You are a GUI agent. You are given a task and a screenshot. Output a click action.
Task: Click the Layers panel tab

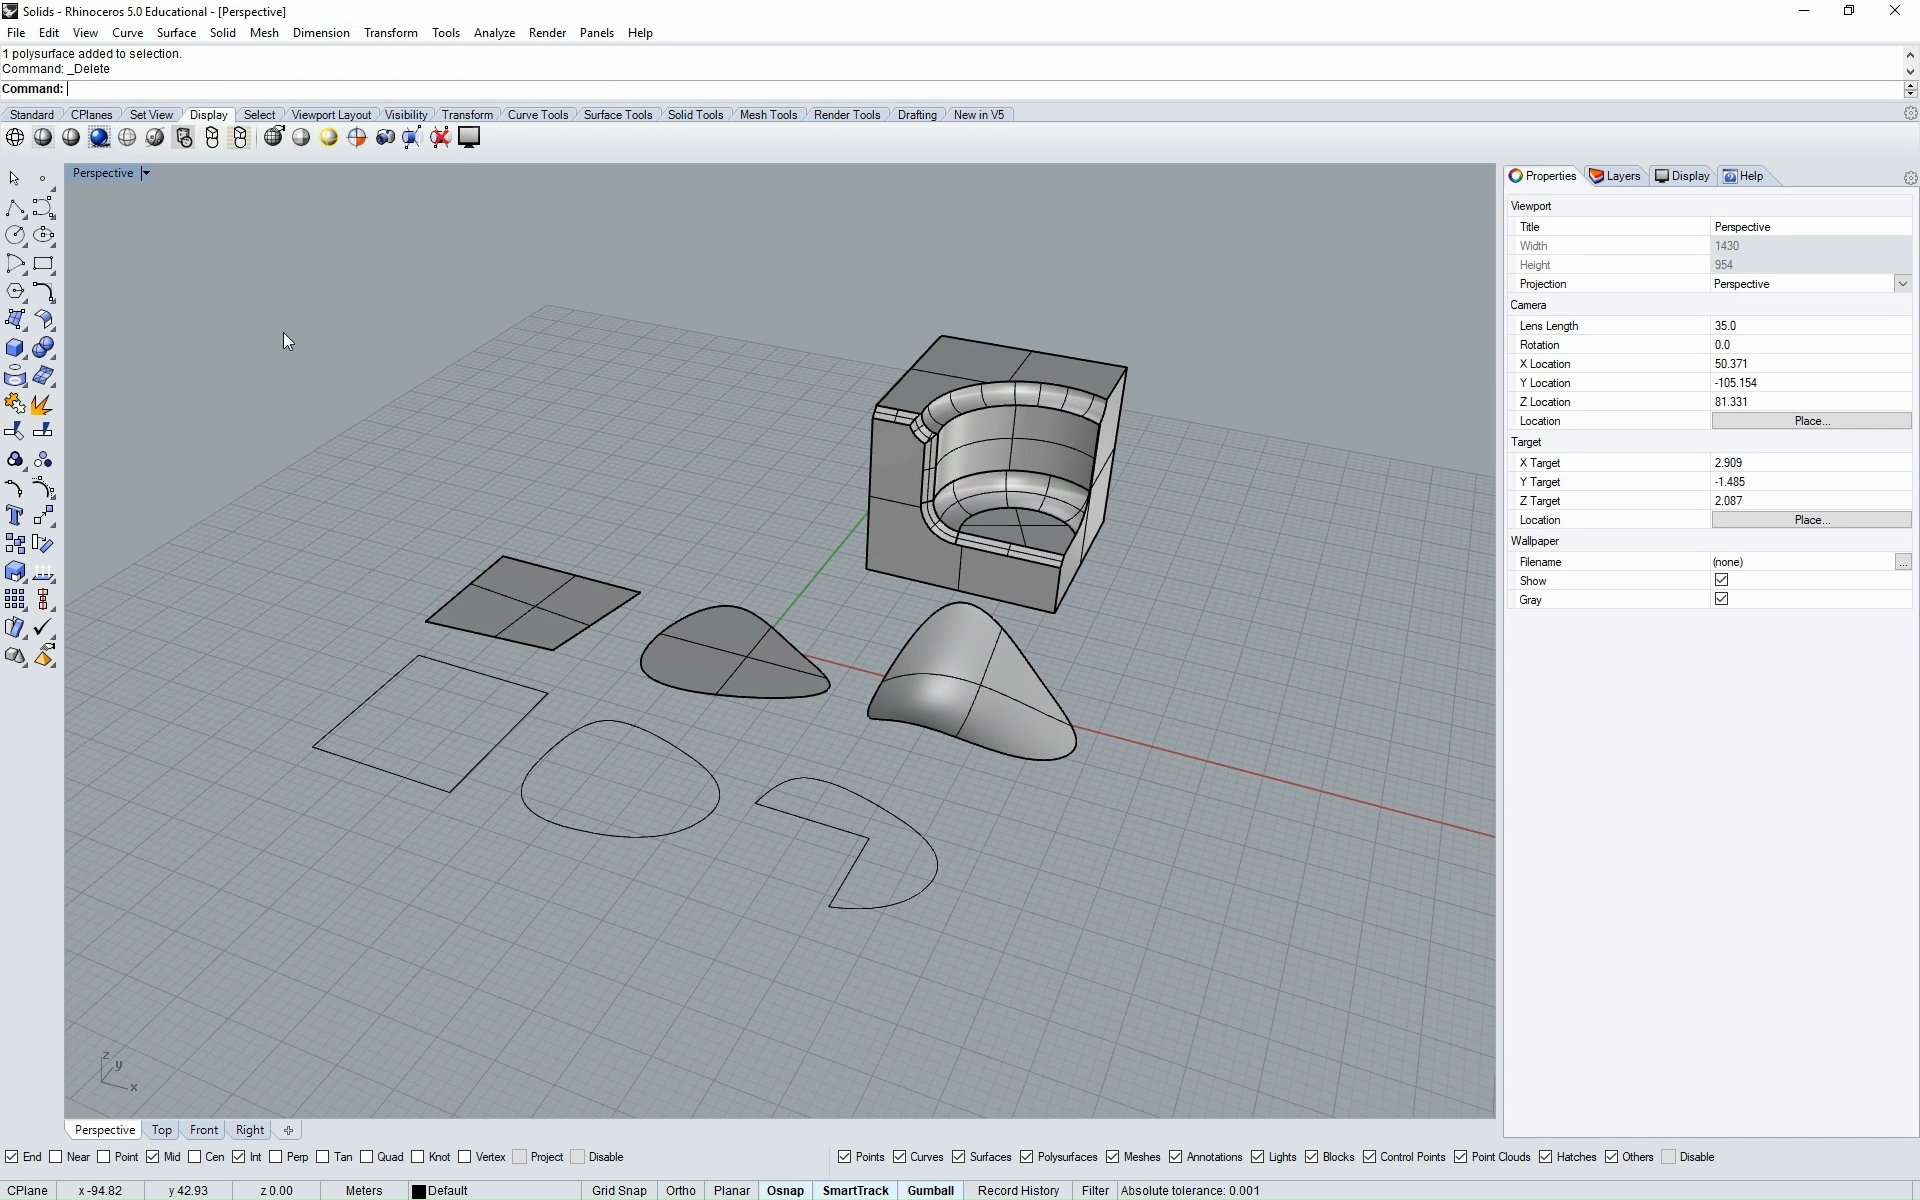[1620, 176]
